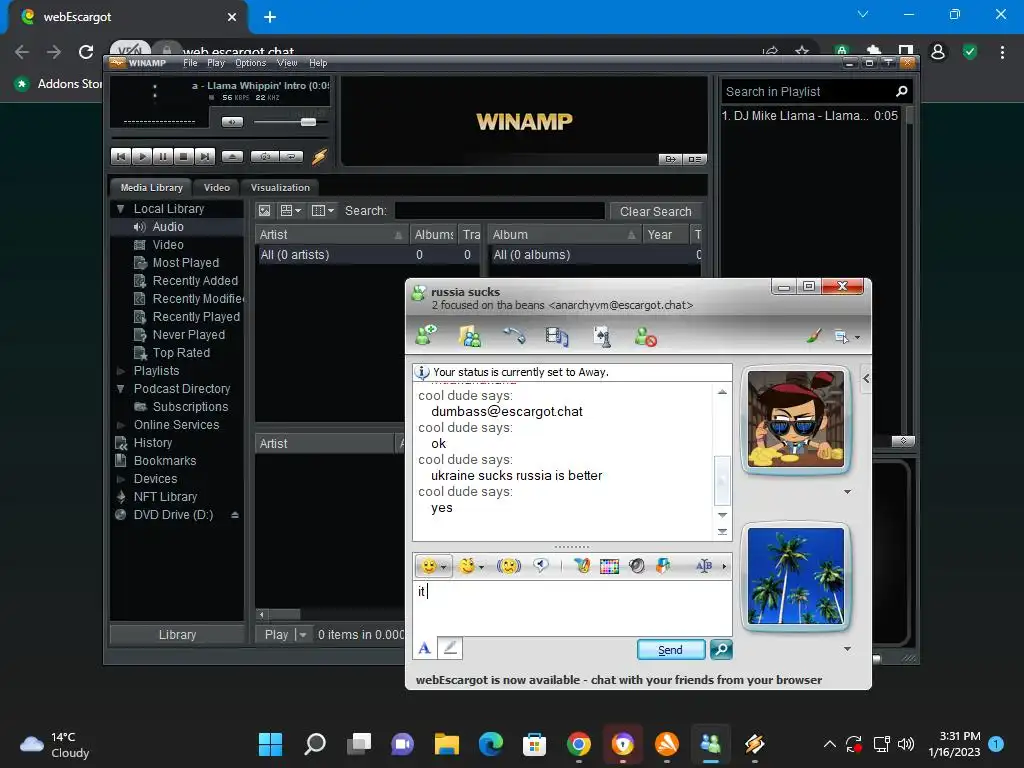Open the Winamp Options menu

251,63
